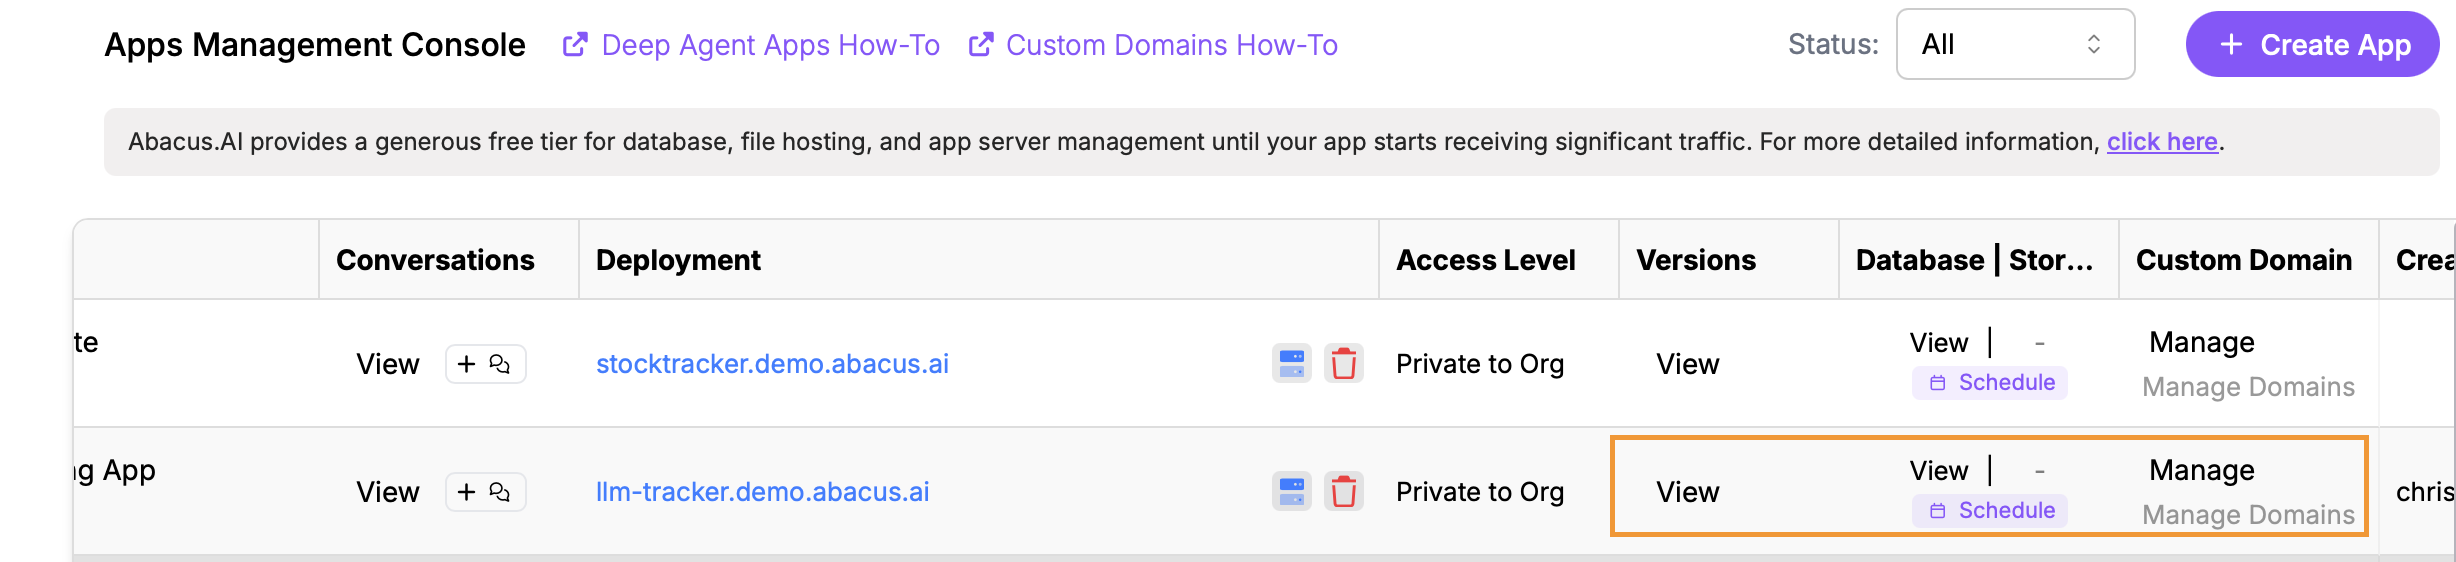Follow the 'click here' pricing link

pos(2161,142)
